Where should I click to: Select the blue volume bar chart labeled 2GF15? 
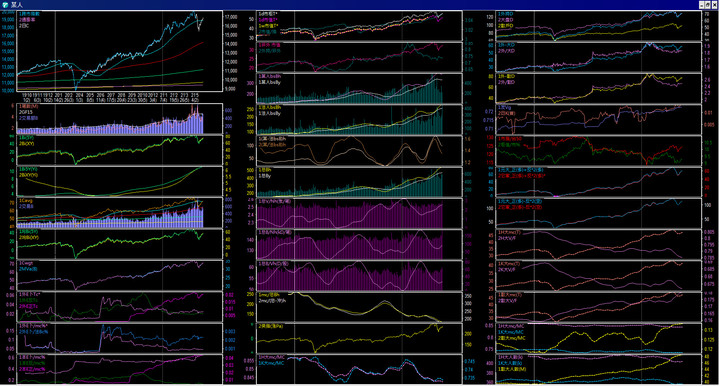120,119
